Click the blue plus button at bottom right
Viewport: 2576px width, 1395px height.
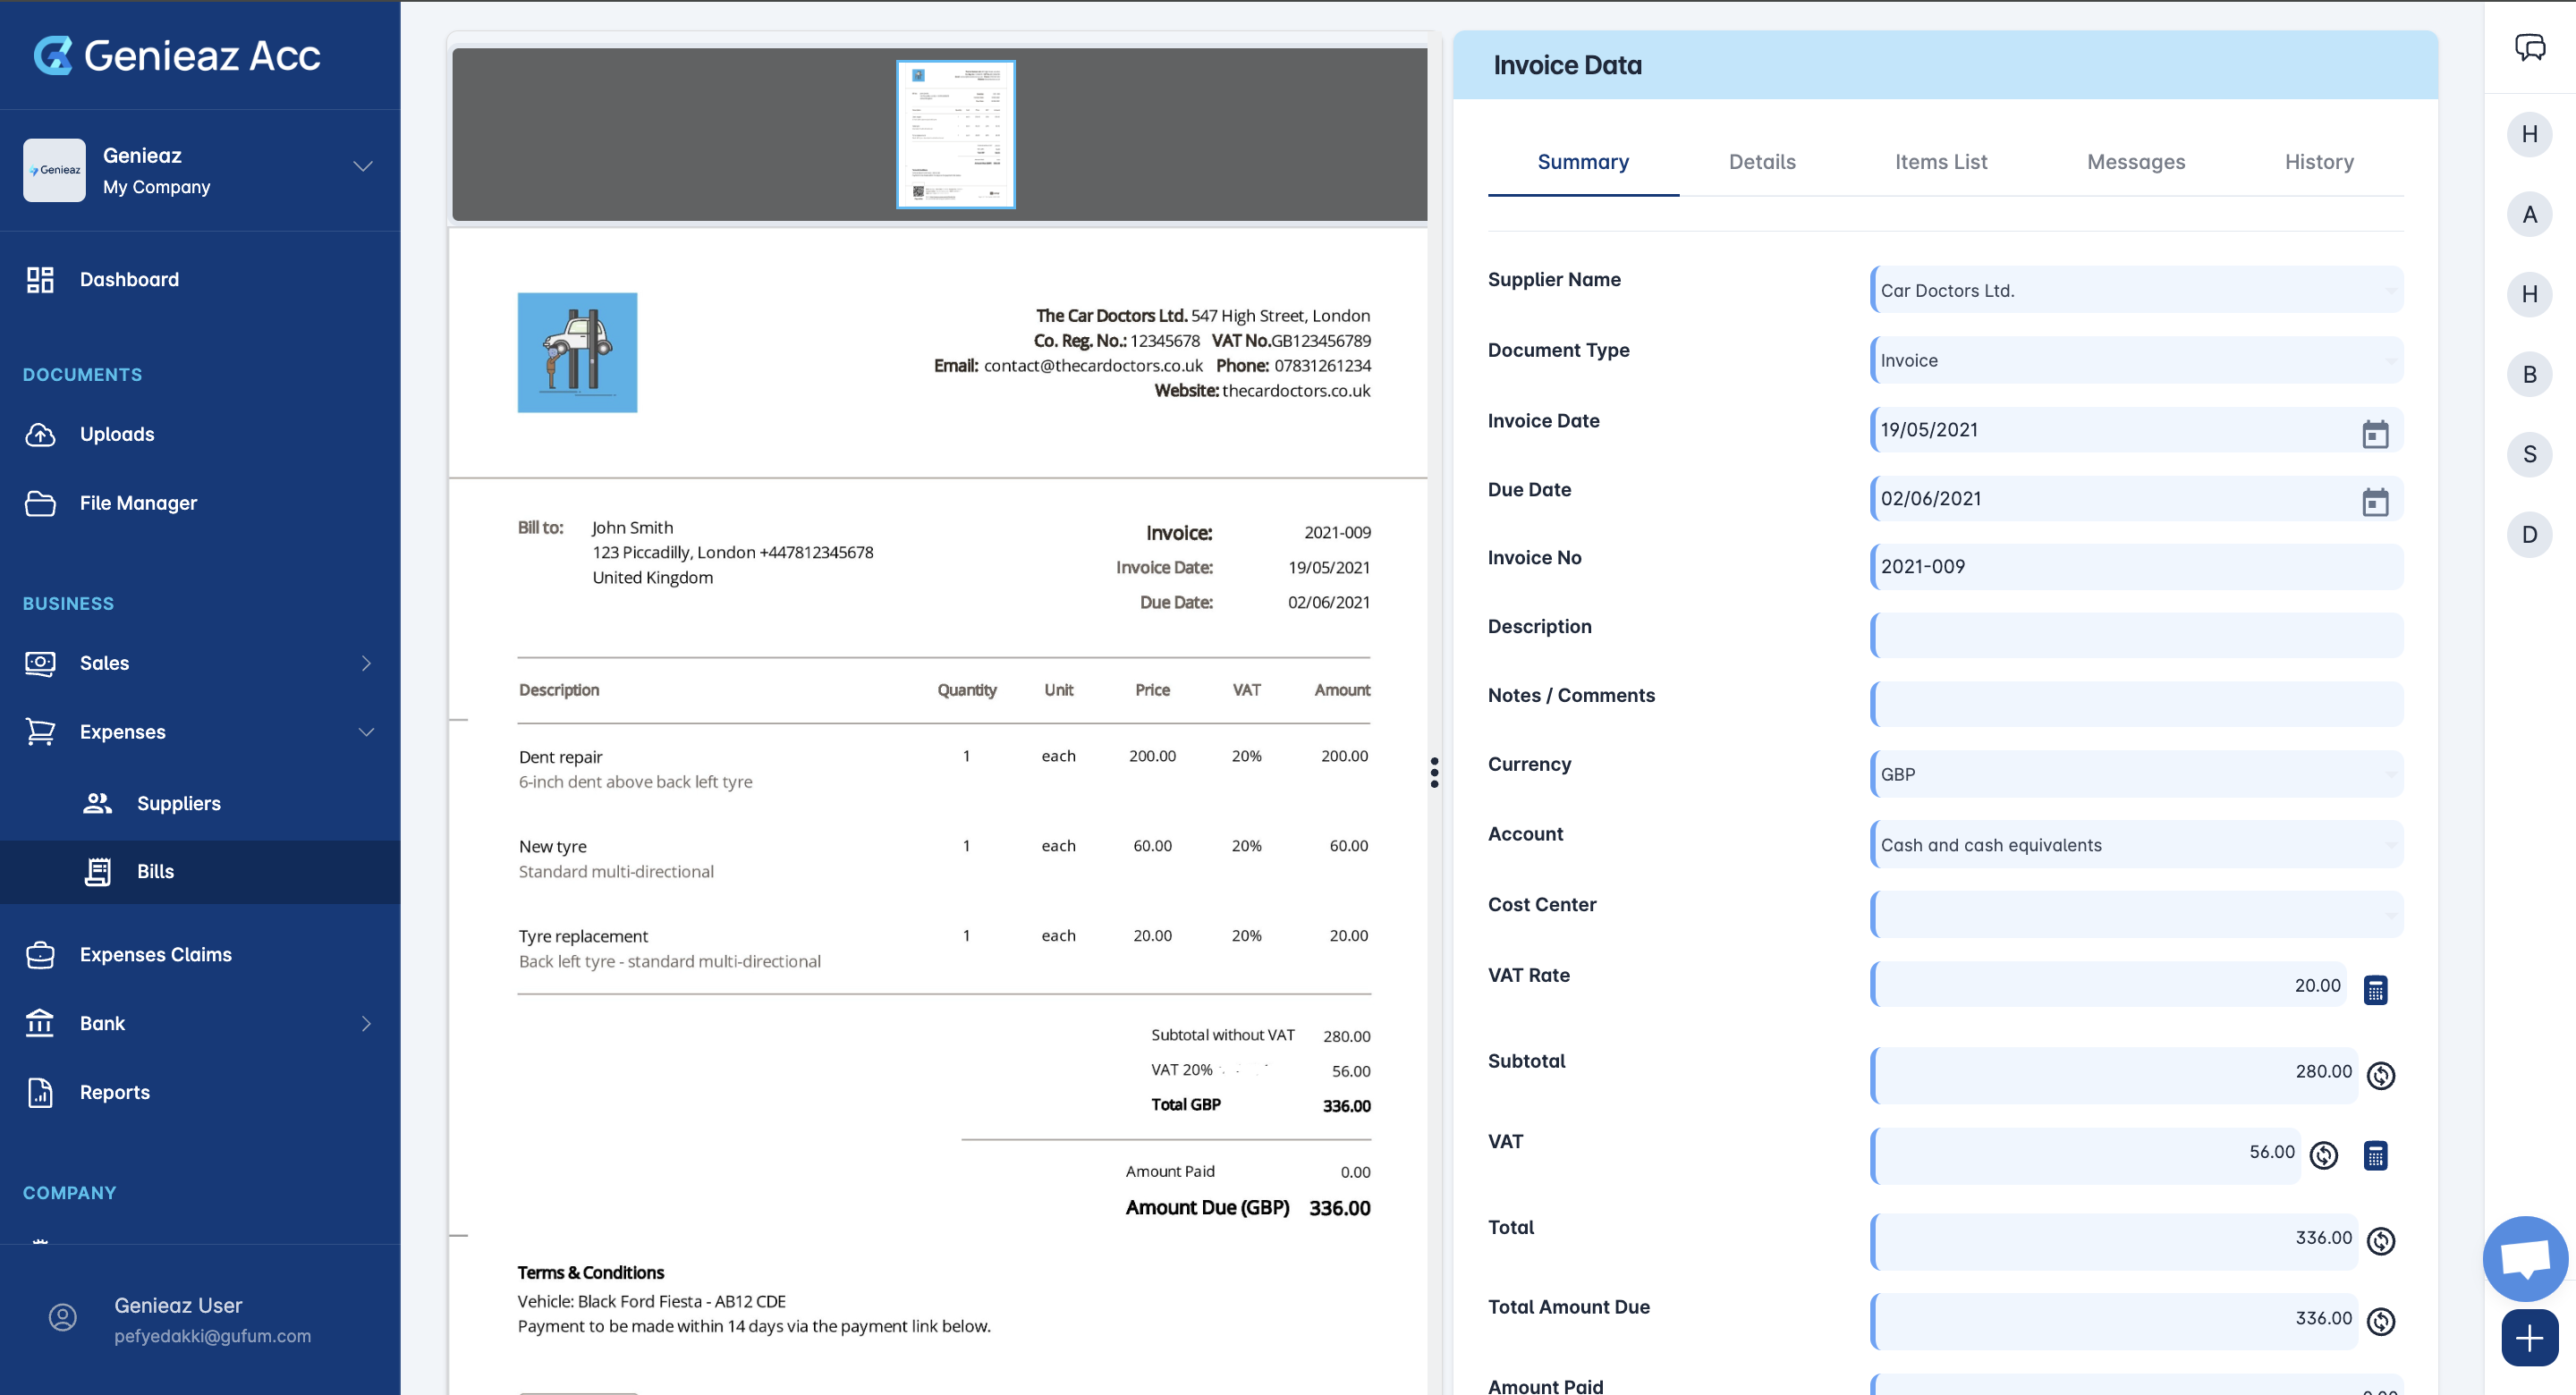pyautogui.click(x=2529, y=1337)
